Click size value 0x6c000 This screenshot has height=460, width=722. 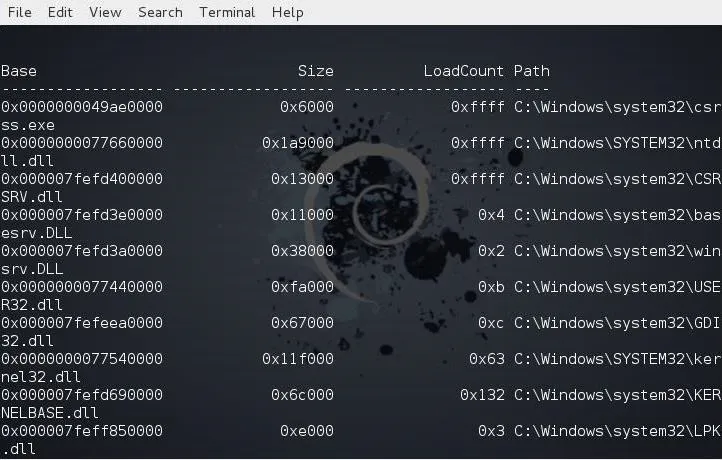(303, 395)
